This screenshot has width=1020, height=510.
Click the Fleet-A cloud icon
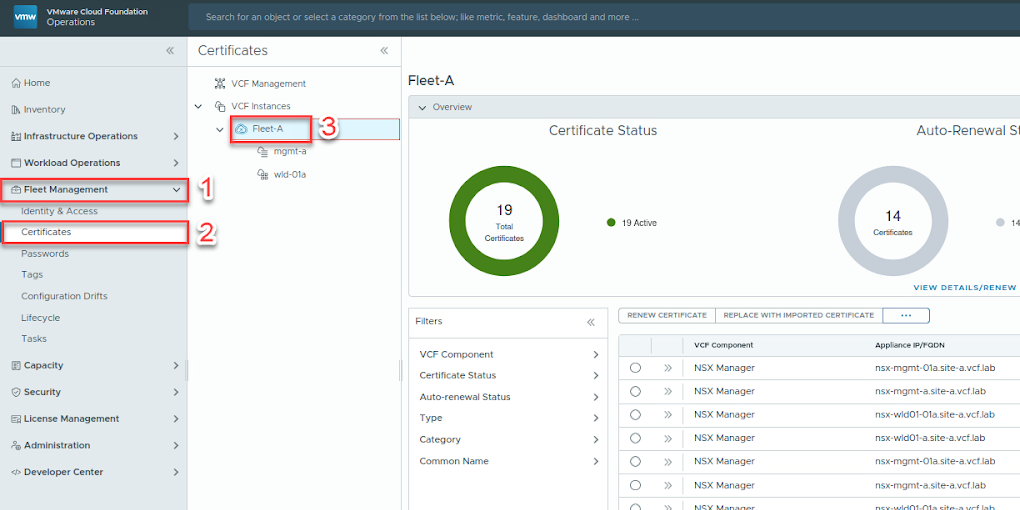(x=241, y=129)
